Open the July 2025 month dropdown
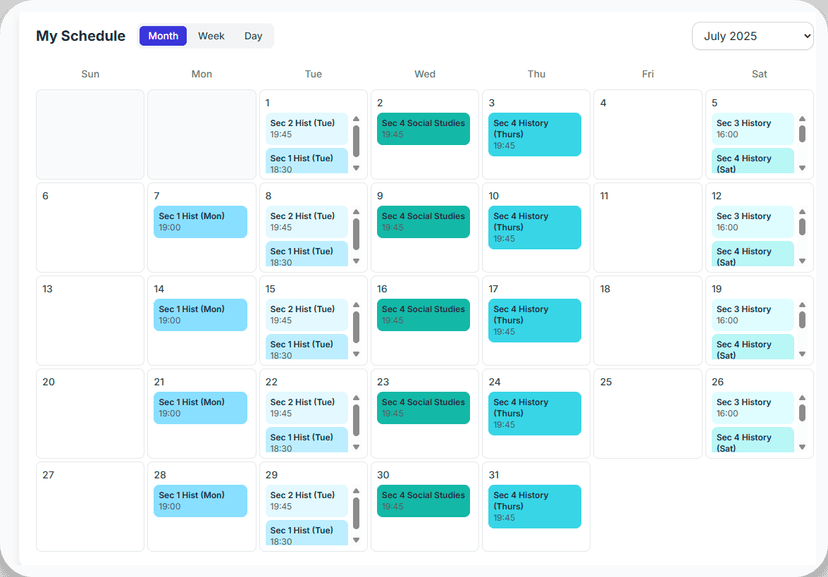This screenshot has width=828, height=577. 753,36
